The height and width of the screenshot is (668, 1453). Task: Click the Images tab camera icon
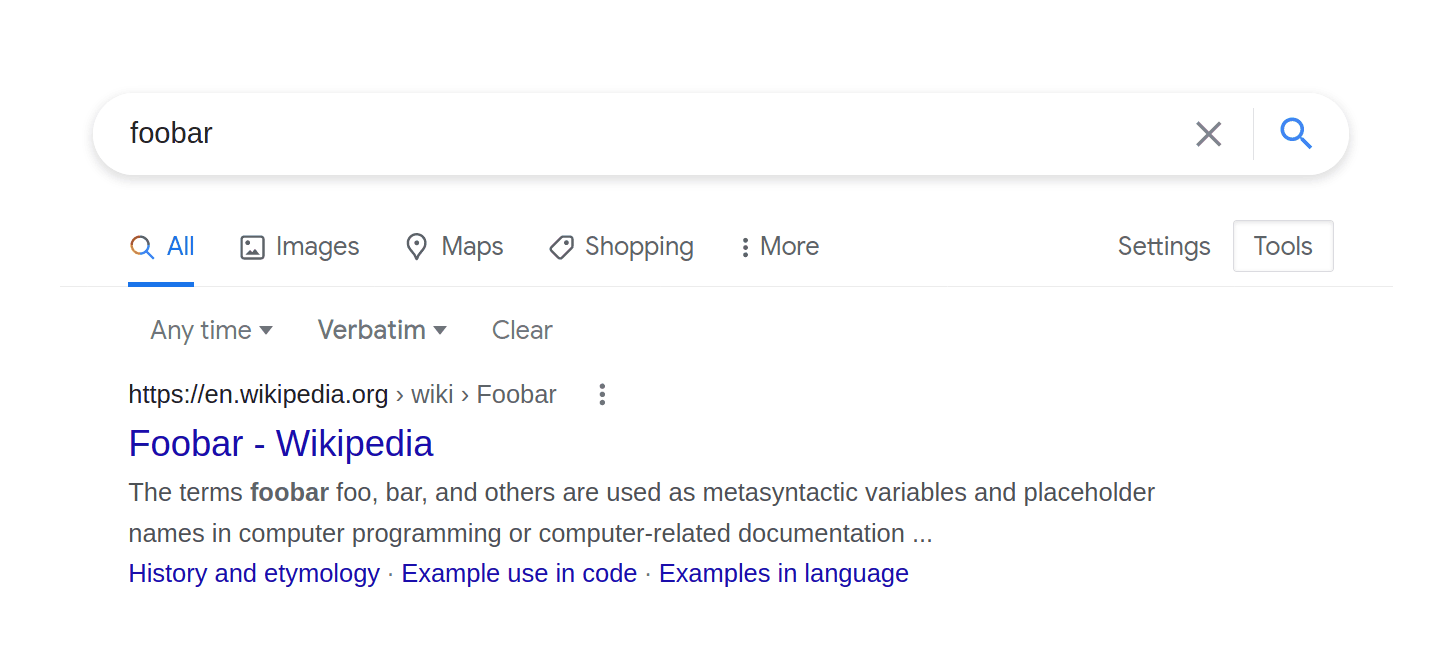pyautogui.click(x=252, y=246)
